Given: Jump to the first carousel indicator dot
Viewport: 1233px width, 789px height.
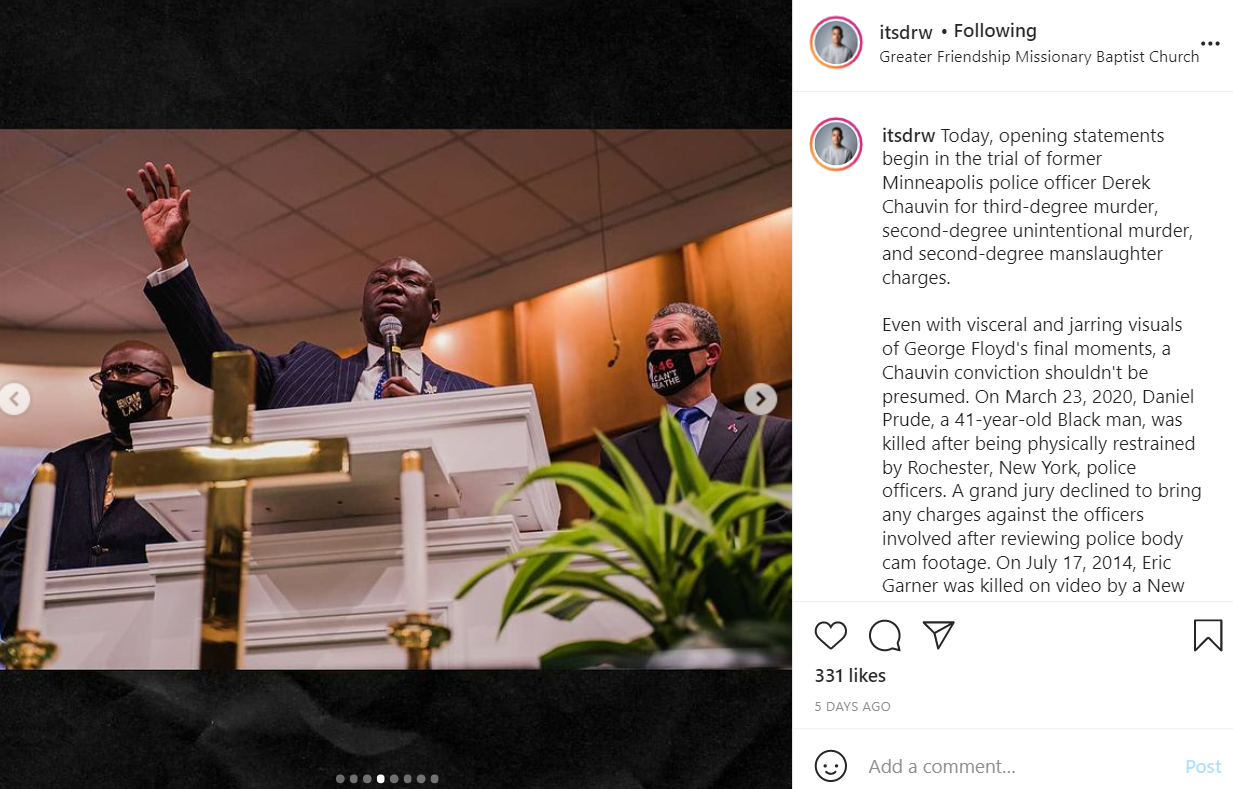Looking at the screenshot, I should (341, 778).
